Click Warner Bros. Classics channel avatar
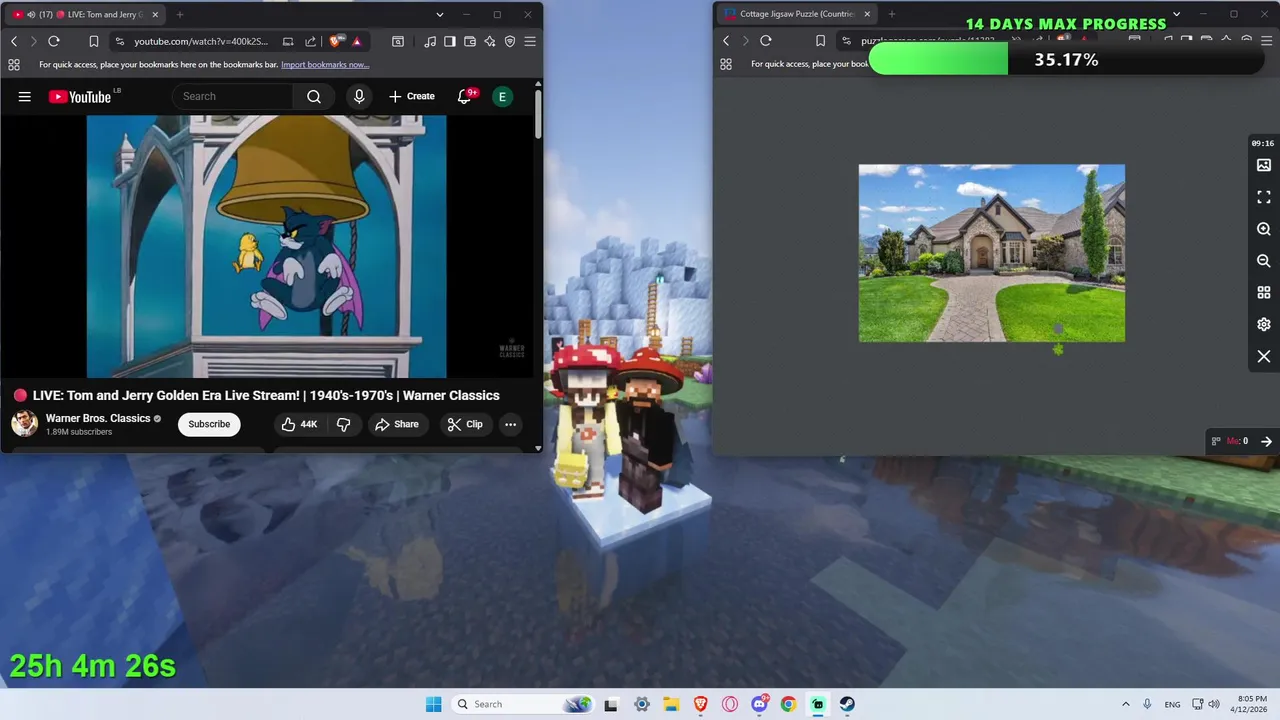This screenshot has width=1280, height=720. tap(24, 424)
